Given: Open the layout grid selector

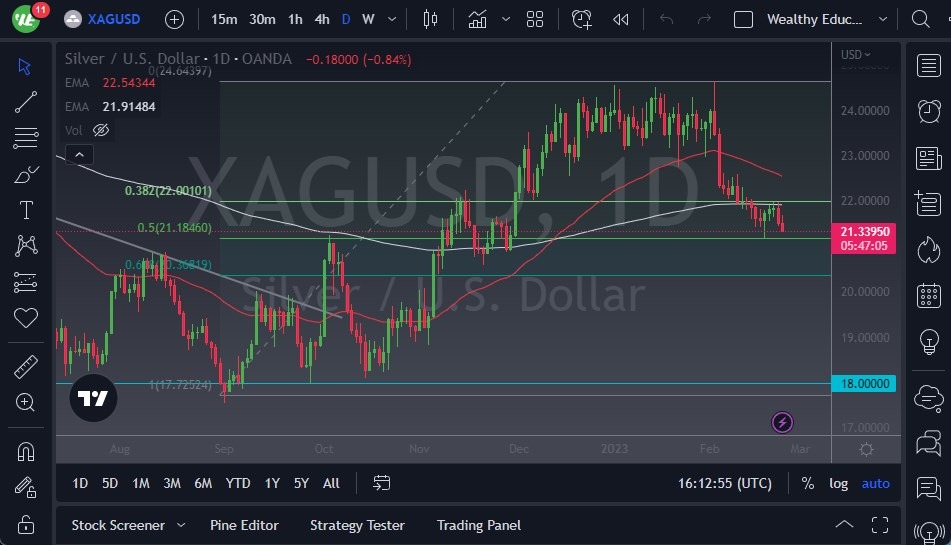Looking at the screenshot, I should (x=534, y=19).
